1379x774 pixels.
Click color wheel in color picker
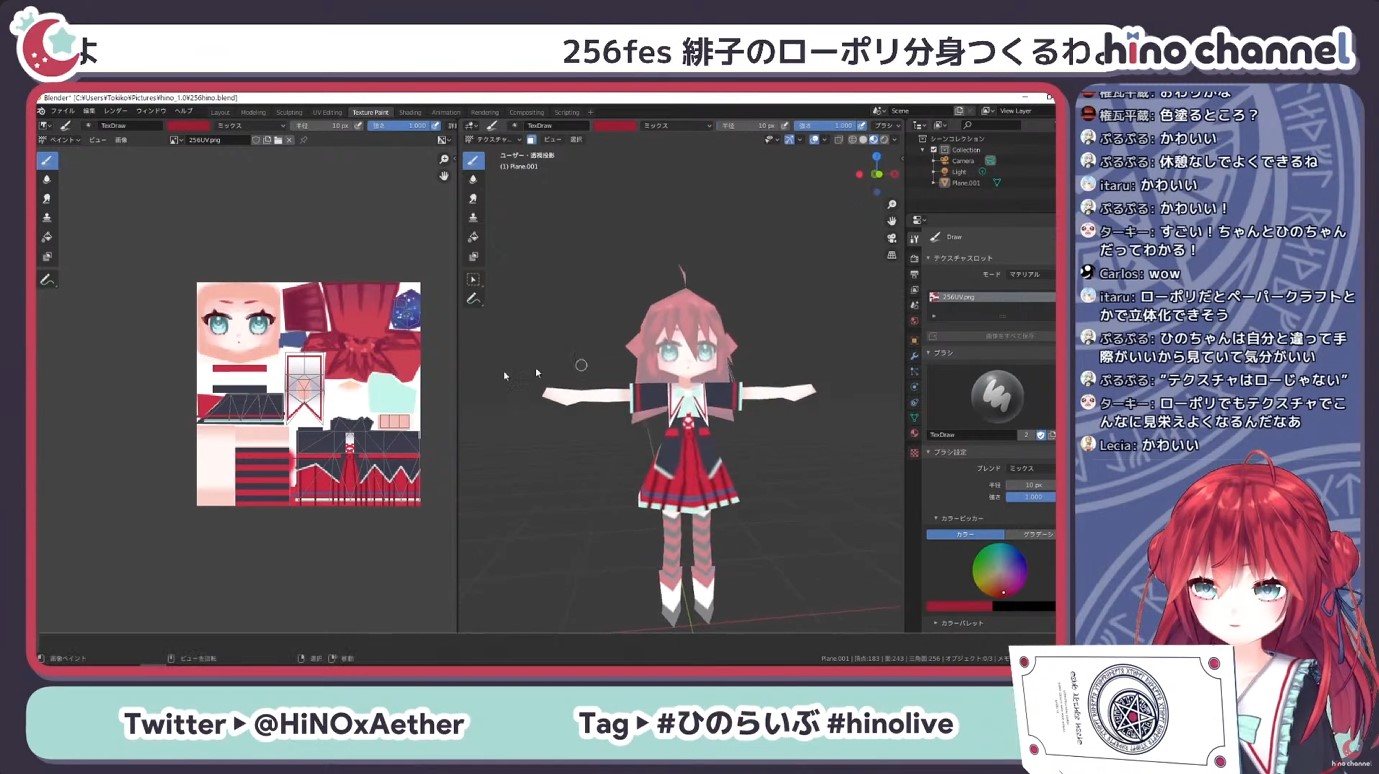[999, 570]
